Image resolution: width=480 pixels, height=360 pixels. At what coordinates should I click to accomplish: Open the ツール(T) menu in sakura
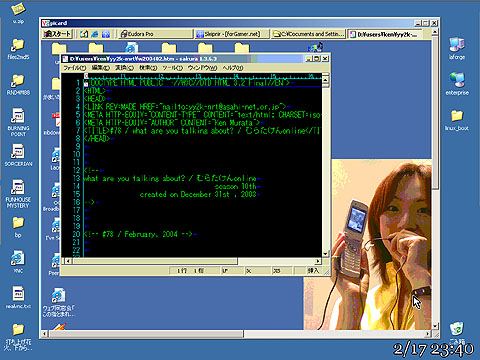click(x=173, y=68)
